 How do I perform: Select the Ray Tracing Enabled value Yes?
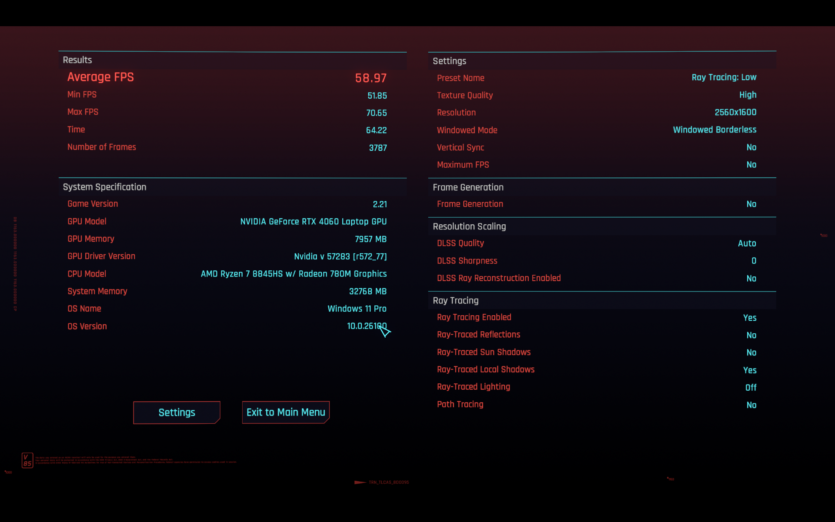coord(750,318)
